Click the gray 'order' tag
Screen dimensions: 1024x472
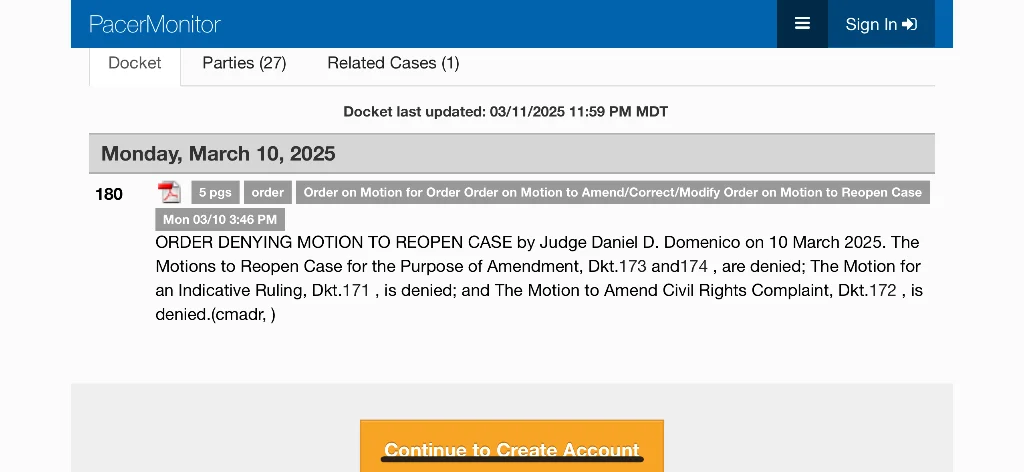[268, 193]
